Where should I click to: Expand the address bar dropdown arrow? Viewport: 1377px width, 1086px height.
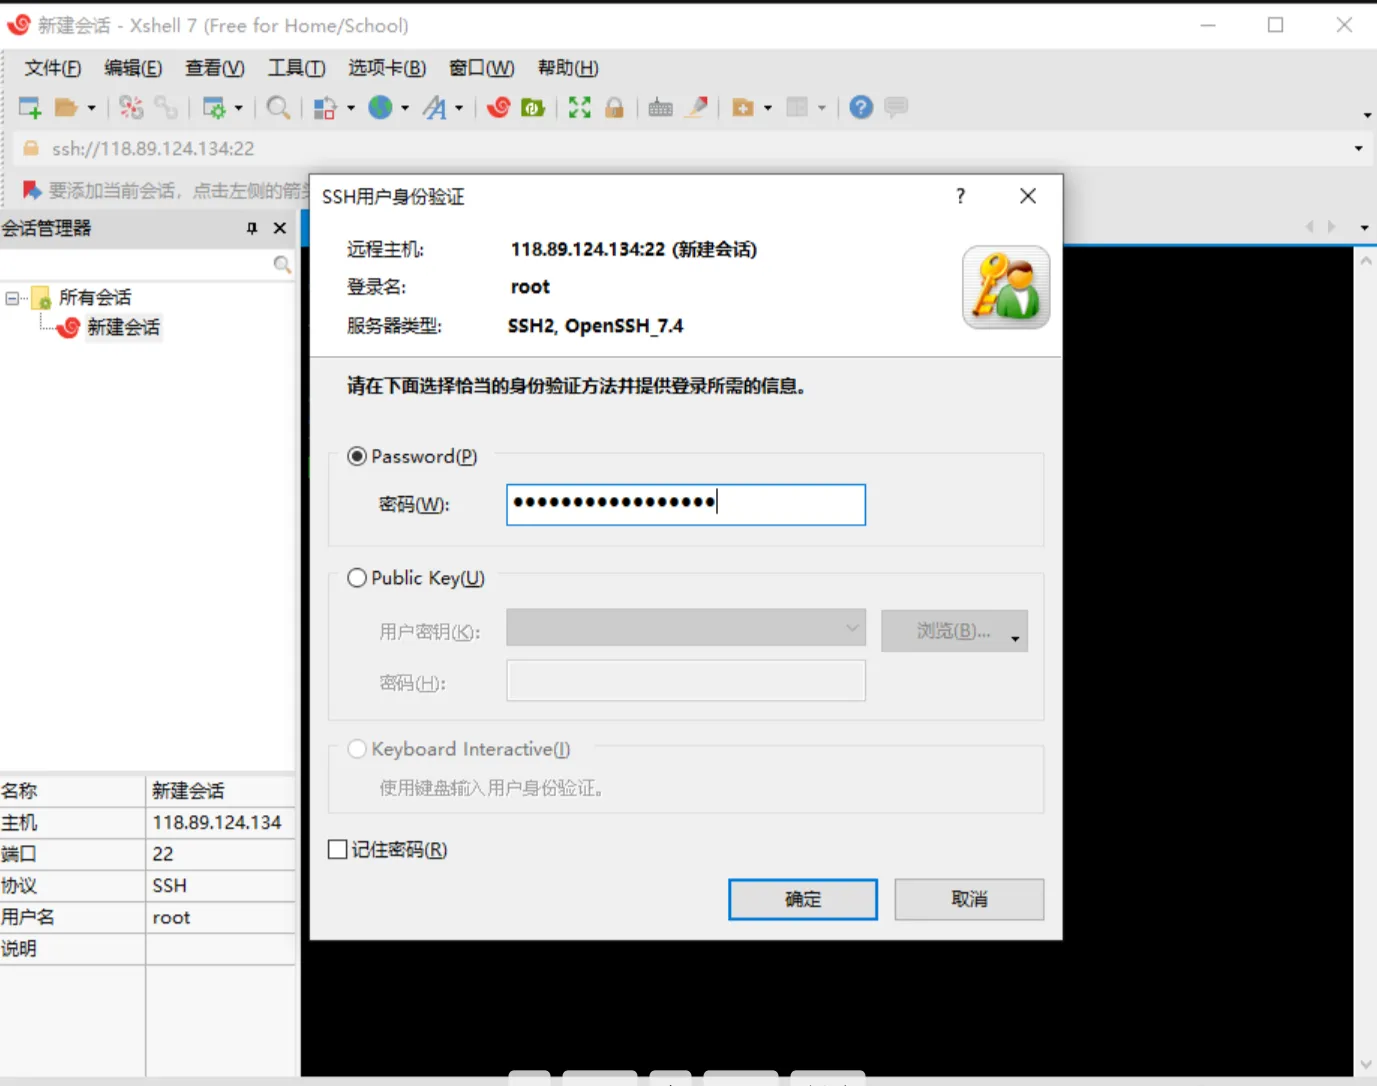[1358, 149]
